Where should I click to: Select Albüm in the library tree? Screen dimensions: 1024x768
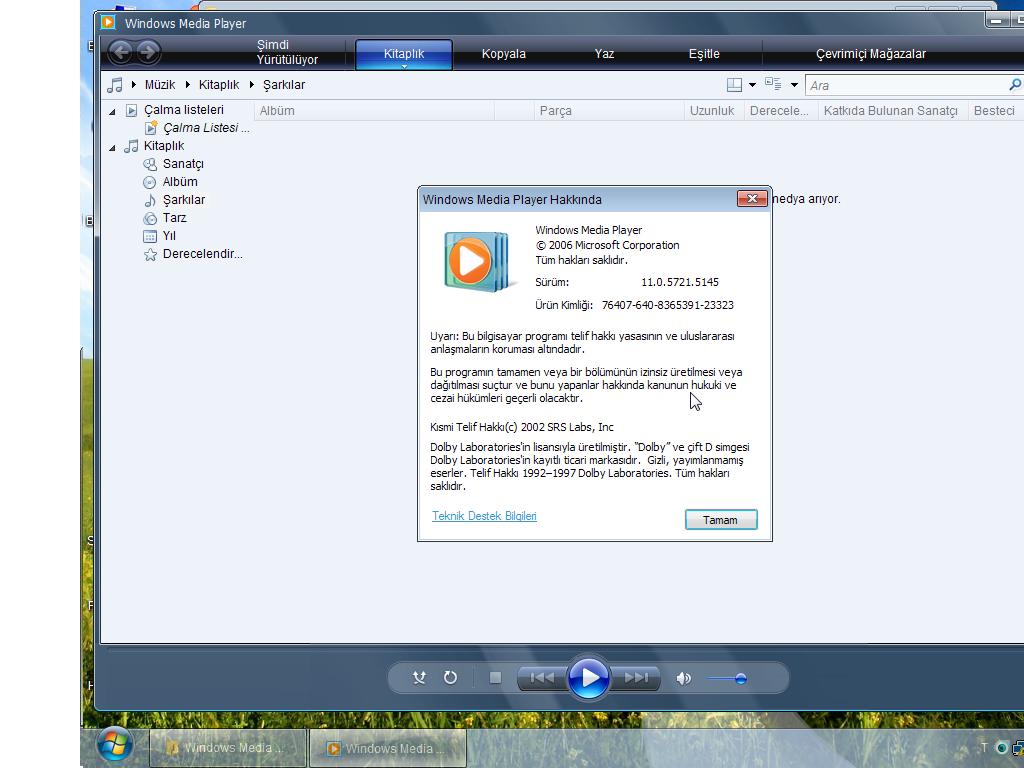180,182
